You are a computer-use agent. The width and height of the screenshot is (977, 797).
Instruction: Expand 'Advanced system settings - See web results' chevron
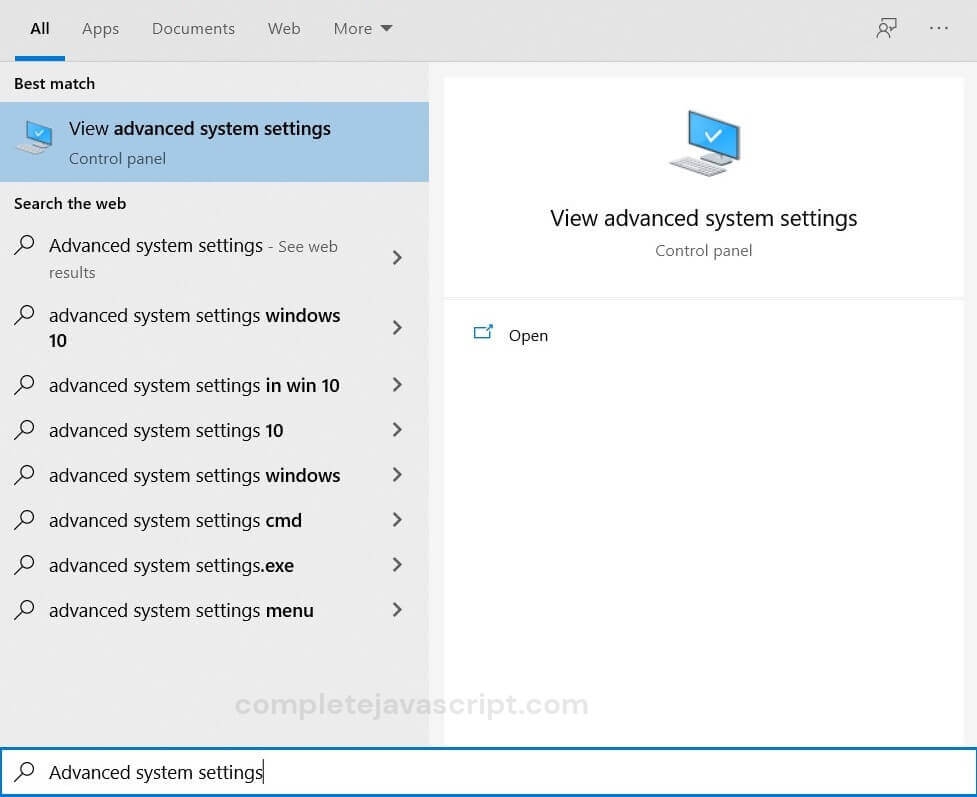point(397,257)
